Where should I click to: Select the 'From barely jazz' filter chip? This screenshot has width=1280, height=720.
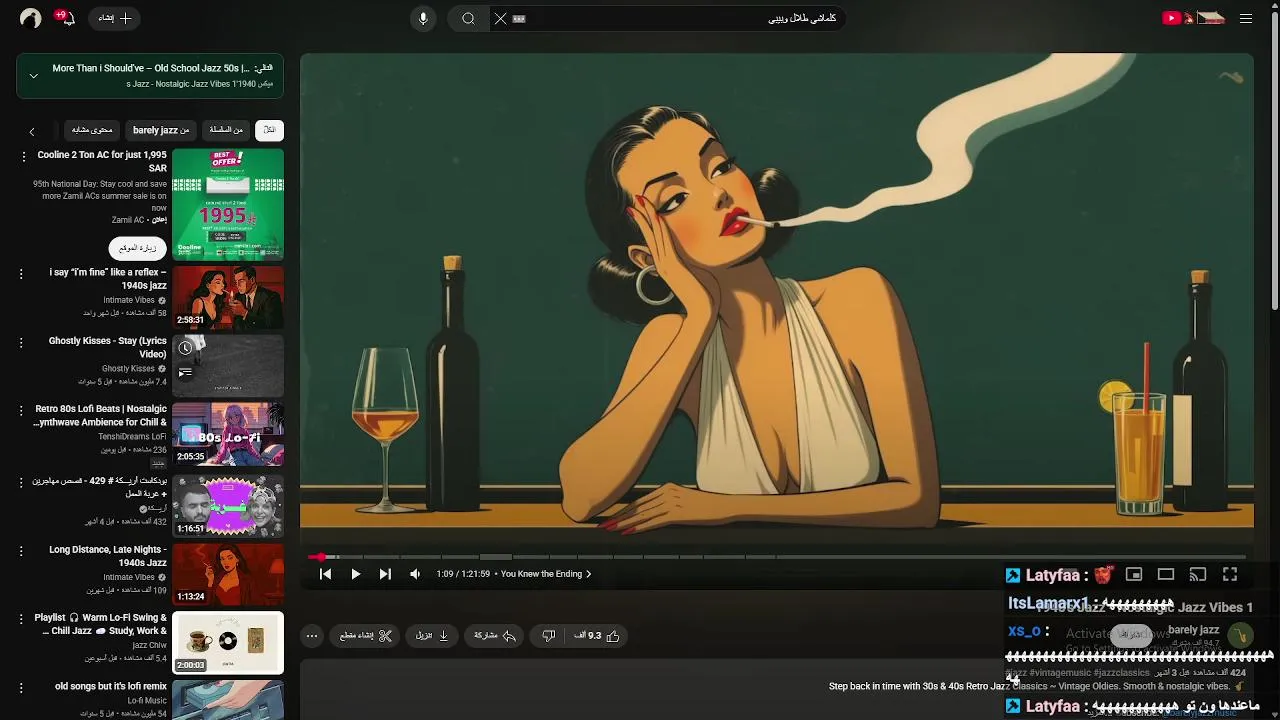161,130
